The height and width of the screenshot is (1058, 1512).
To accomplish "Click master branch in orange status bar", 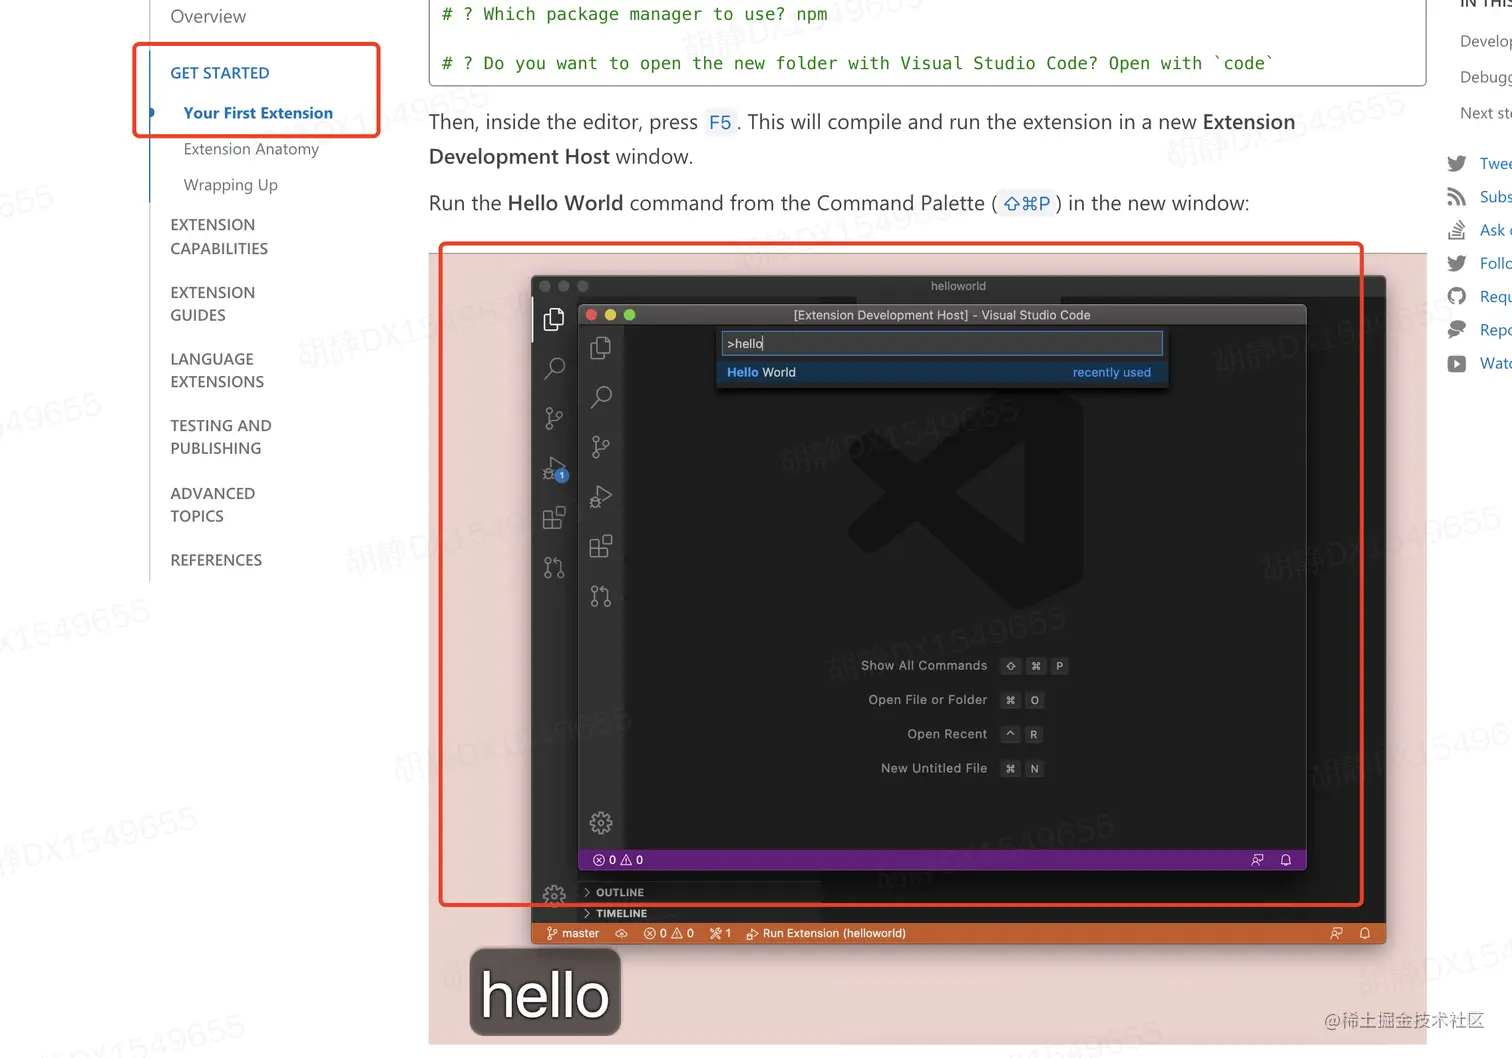I will pos(573,933).
